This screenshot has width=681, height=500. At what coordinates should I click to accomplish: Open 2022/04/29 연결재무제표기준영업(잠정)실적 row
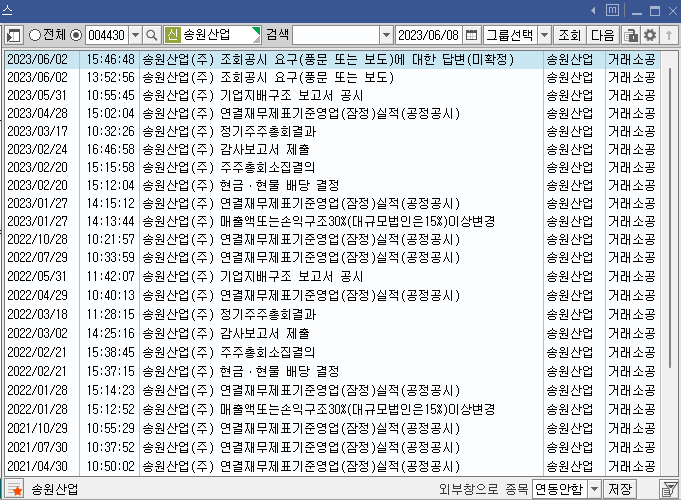click(x=332, y=295)
